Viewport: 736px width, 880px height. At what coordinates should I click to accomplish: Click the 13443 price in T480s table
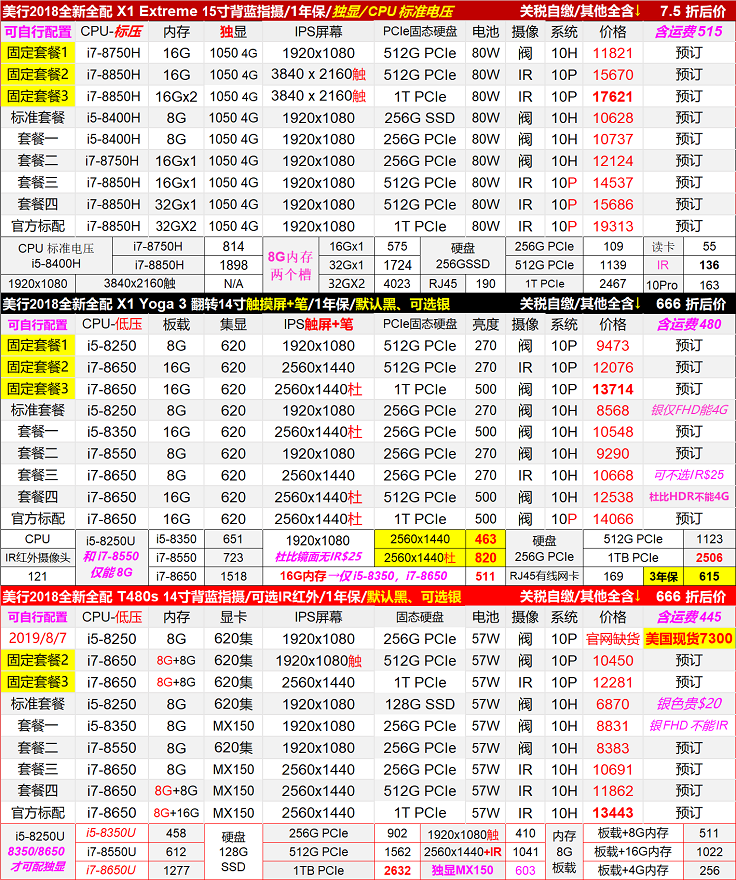pyautogui.click(x=613, y=812)
